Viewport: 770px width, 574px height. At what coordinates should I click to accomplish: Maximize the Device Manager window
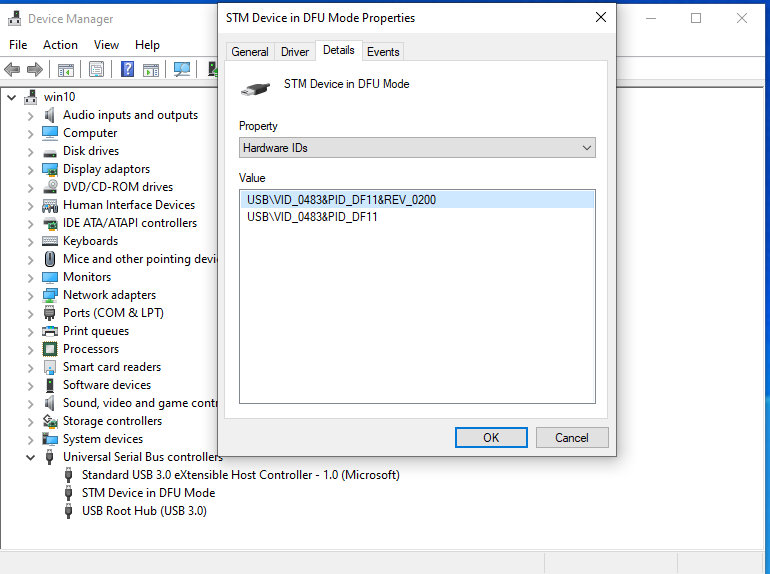696,18
